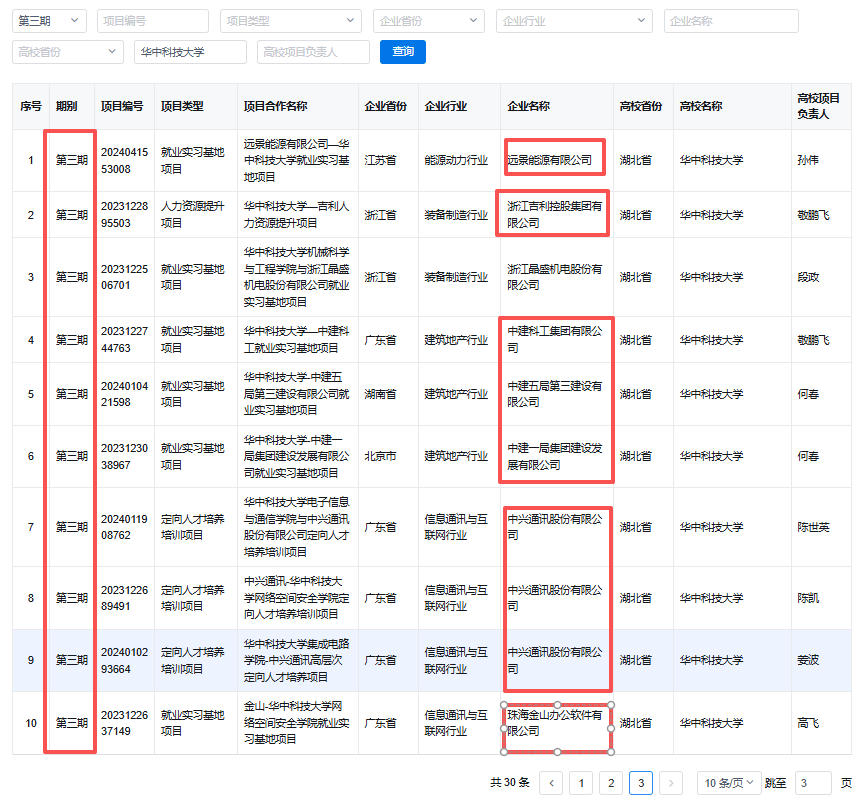Go to the previous page arrow
863x800 pixels.
(x=551, y=783)
